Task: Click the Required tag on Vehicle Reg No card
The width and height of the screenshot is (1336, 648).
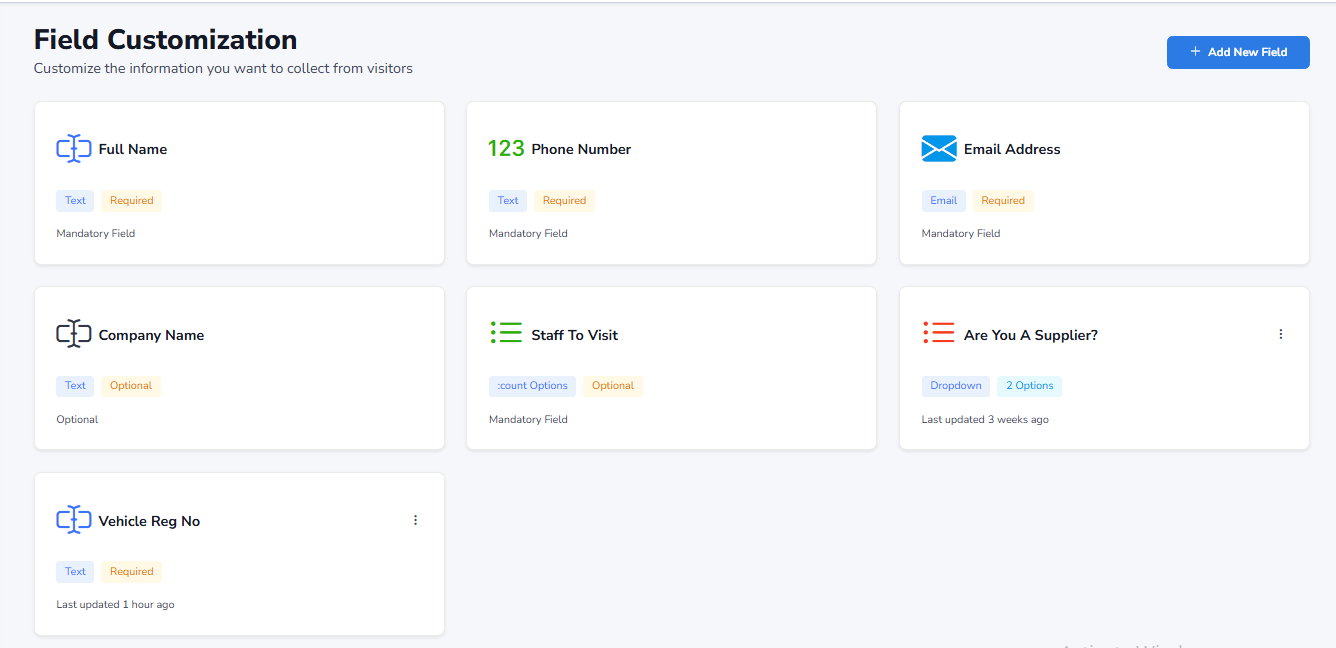Action: (132, 571)
